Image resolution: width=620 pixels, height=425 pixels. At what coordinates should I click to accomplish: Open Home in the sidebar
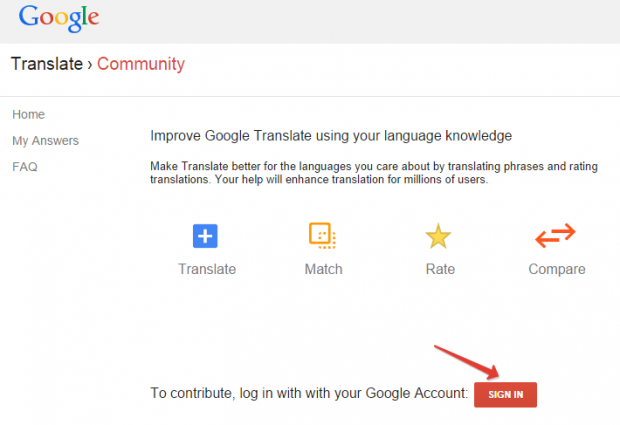click(28, 114)
